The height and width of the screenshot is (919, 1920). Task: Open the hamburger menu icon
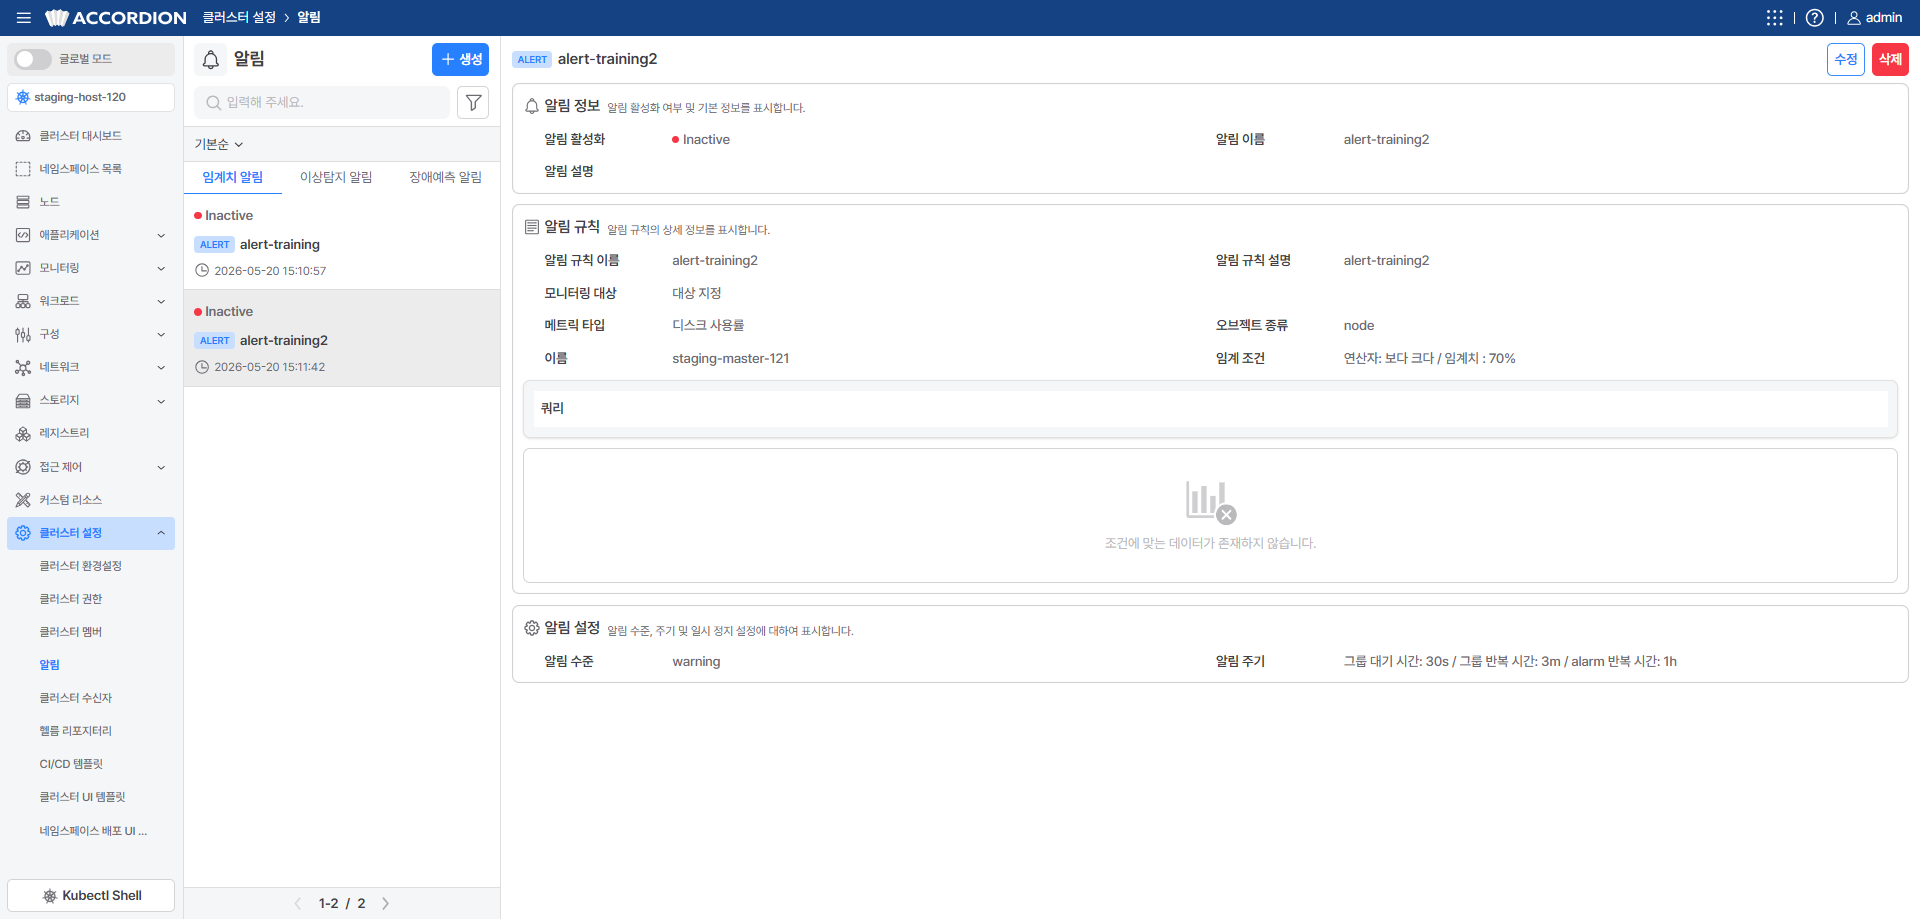pyautogui.click(x=24, y=18)
